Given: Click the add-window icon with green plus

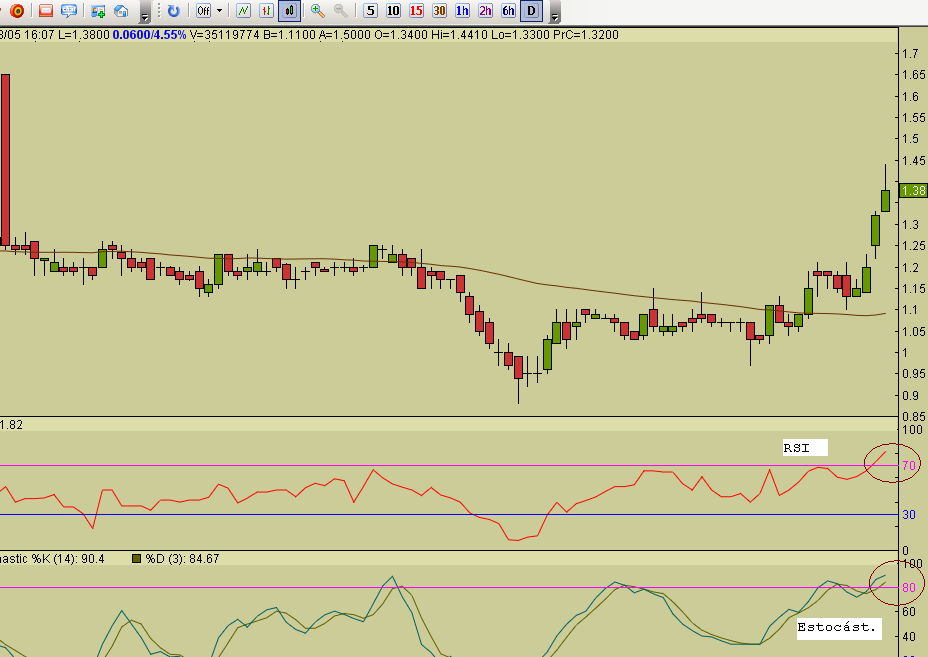Looking at the screenshot, I should [x=98, y=11].
